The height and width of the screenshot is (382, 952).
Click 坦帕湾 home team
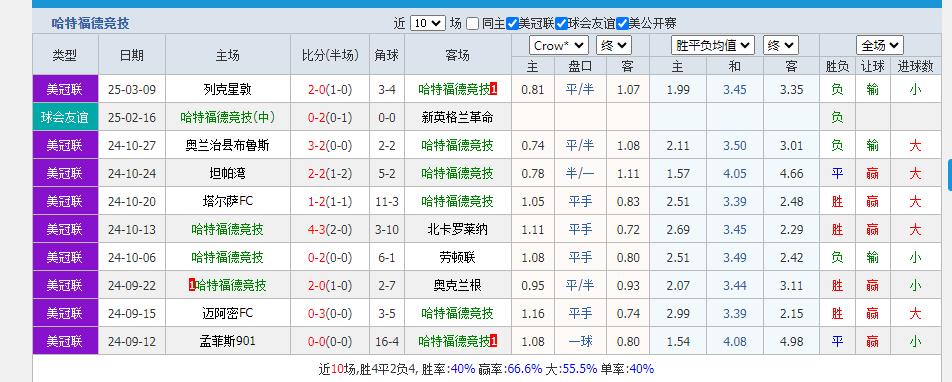point(228,174)
